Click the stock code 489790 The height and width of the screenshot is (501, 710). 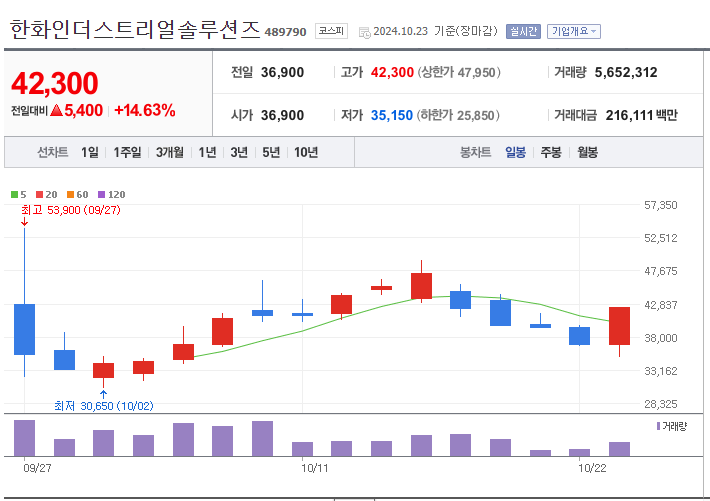(x=285, y=32)
